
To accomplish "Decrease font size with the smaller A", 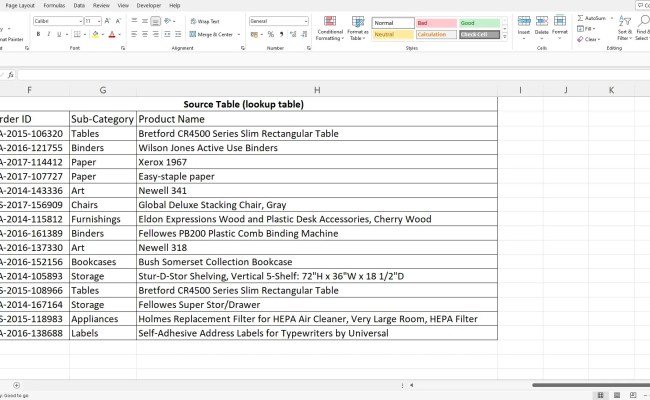I will 118,21.
